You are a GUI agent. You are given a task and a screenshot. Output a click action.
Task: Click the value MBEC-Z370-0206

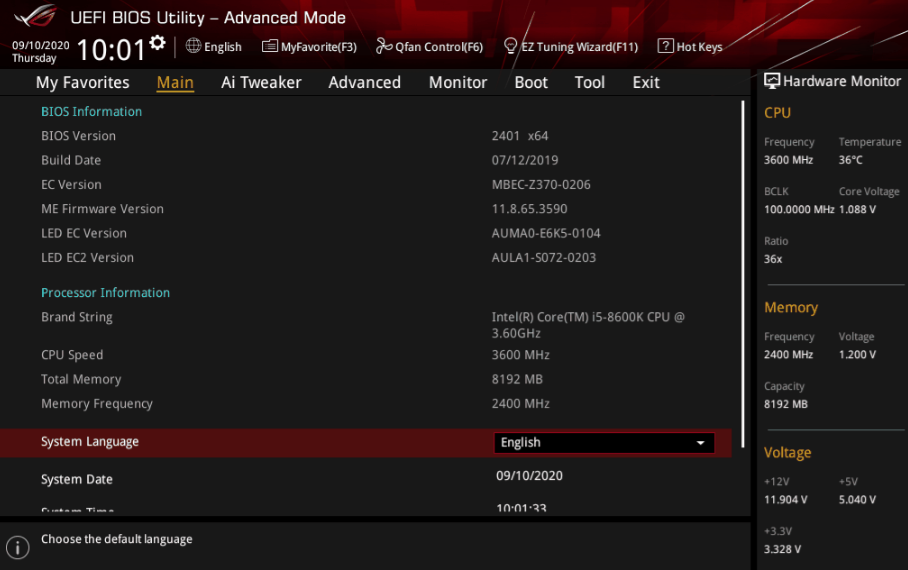point(541,184)
